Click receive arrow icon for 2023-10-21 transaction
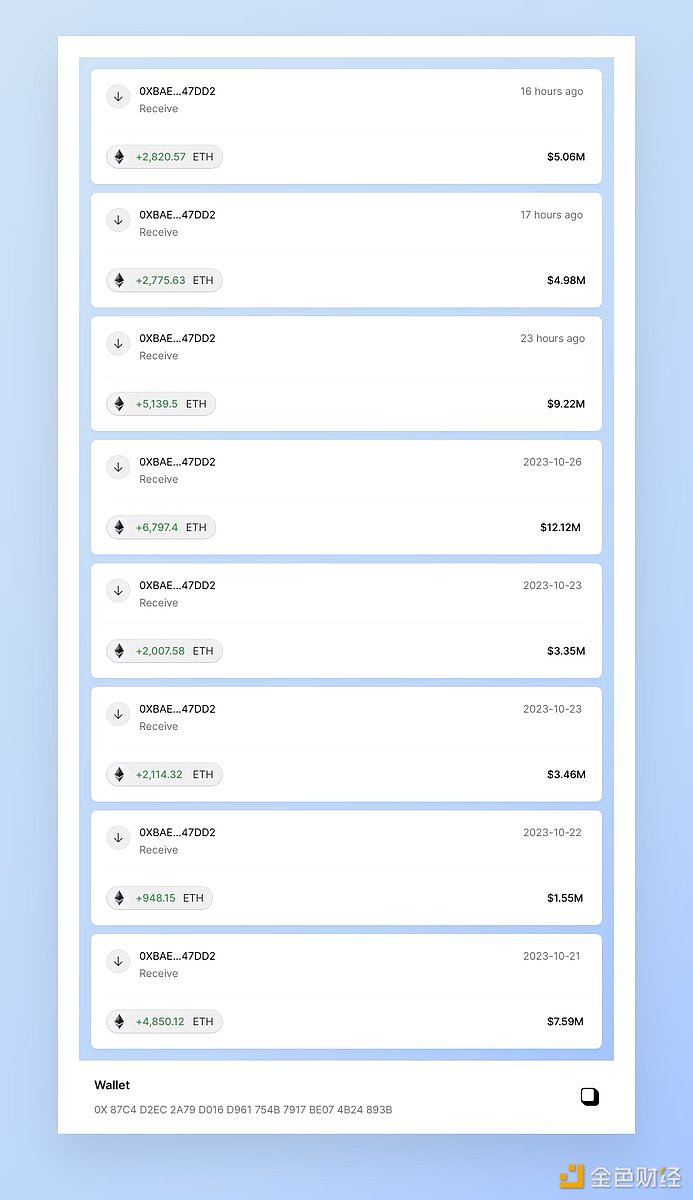Viewport: 693px width, 1200px height. pos(119,961)
